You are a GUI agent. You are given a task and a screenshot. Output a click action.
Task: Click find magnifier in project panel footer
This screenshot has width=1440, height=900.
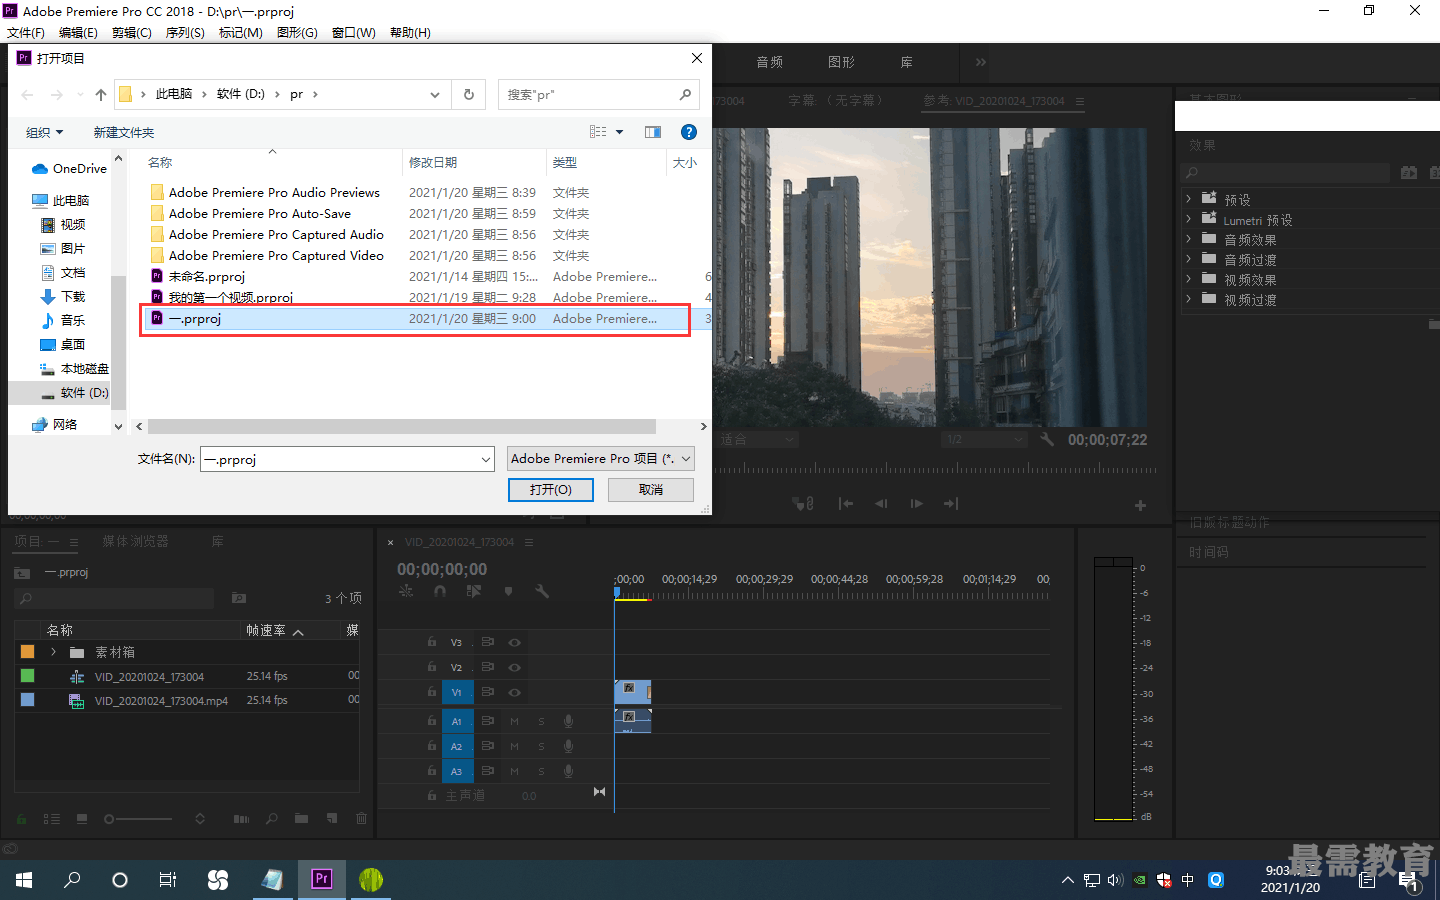(272, 818)
